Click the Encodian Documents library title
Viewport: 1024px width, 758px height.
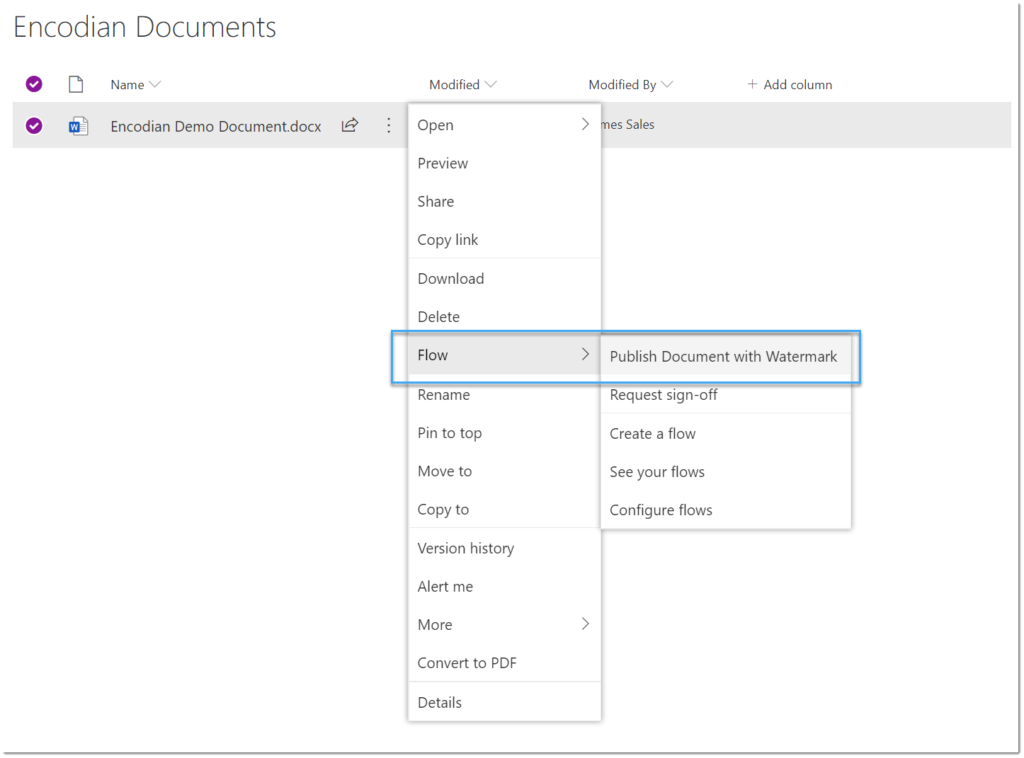click(144, 27)
